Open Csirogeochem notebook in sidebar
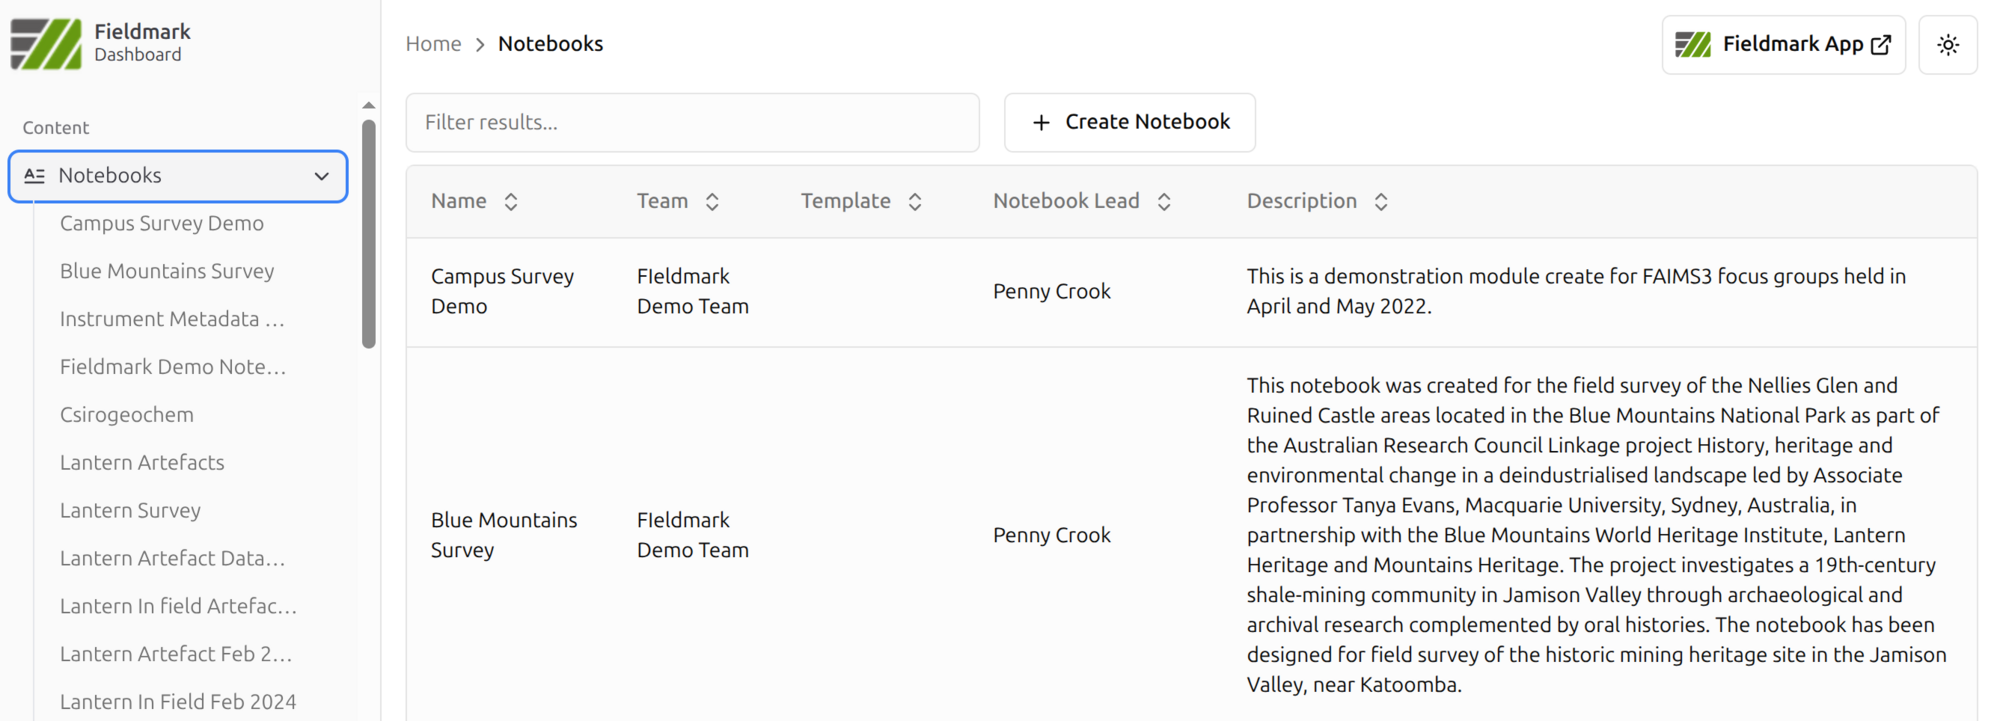Screen dimensions: 2000x721 pyautogui.click(x=127, y=414)
